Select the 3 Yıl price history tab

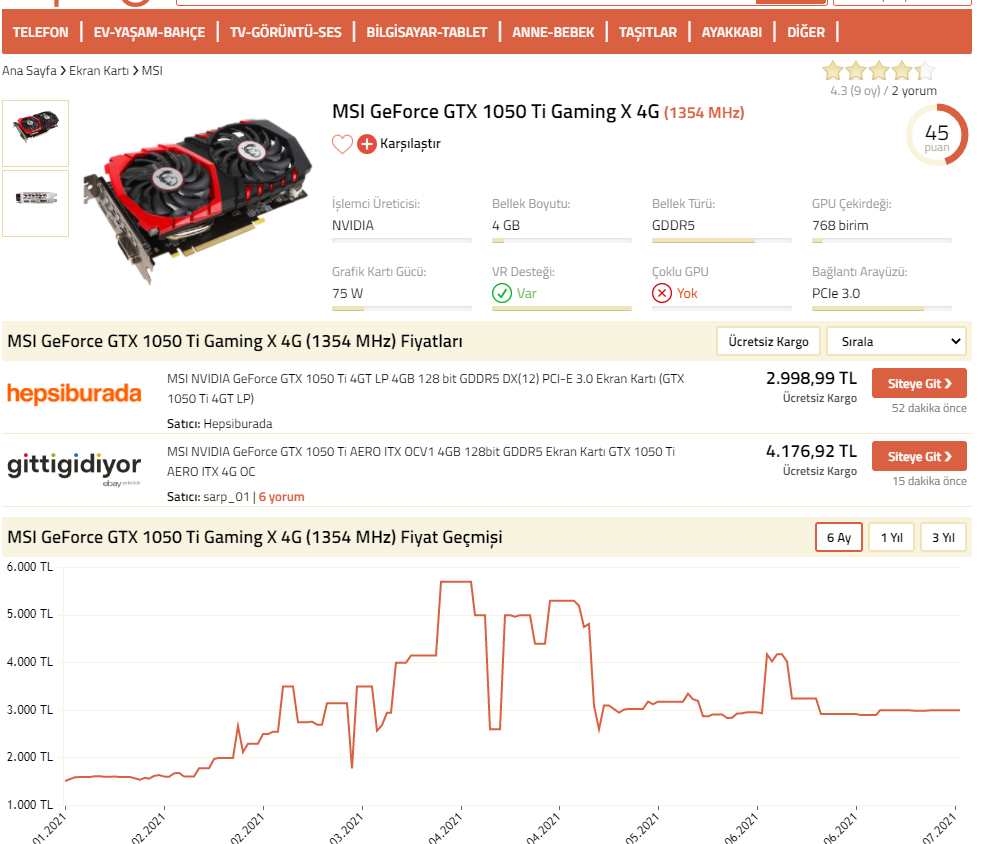[943, 538]
